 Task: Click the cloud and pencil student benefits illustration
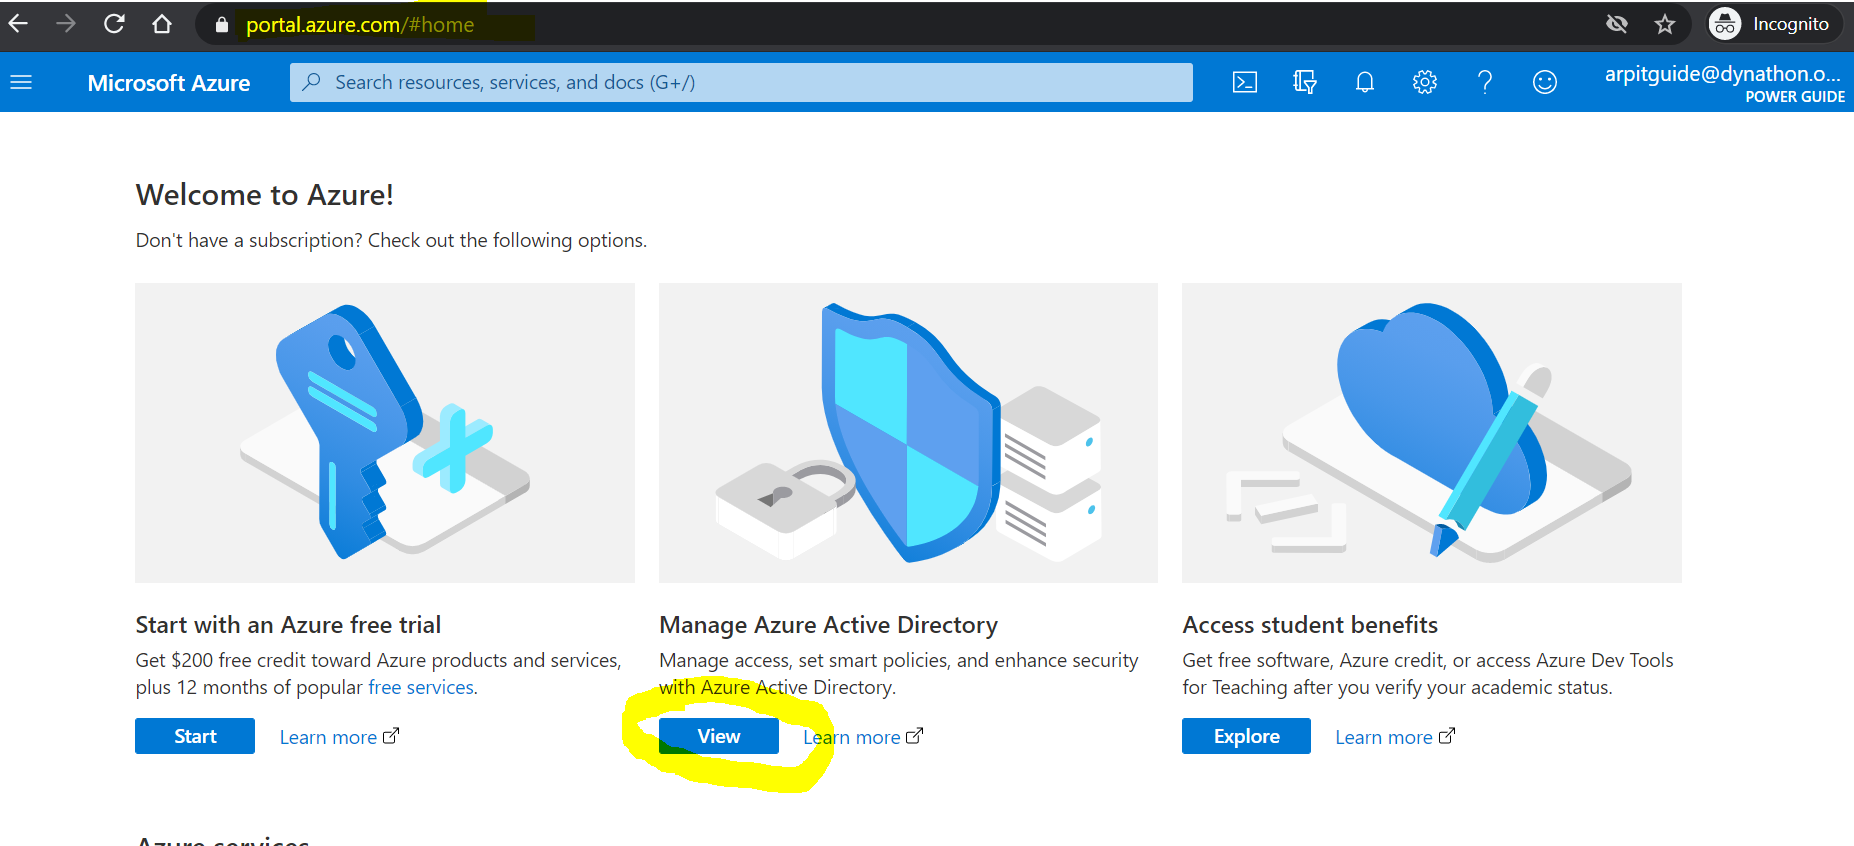coord(1432,433)
